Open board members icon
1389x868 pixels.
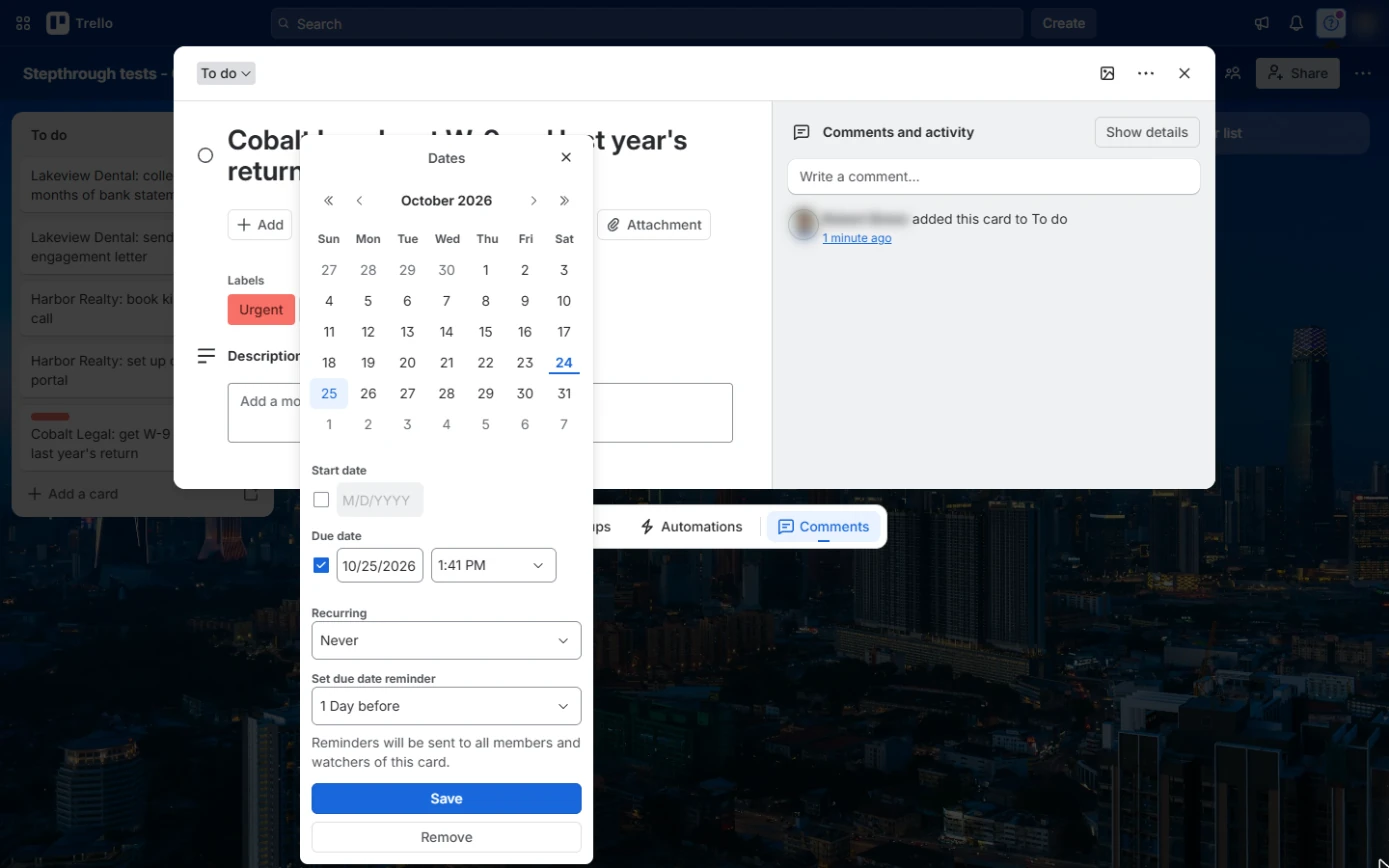(x=1233, y=73)
